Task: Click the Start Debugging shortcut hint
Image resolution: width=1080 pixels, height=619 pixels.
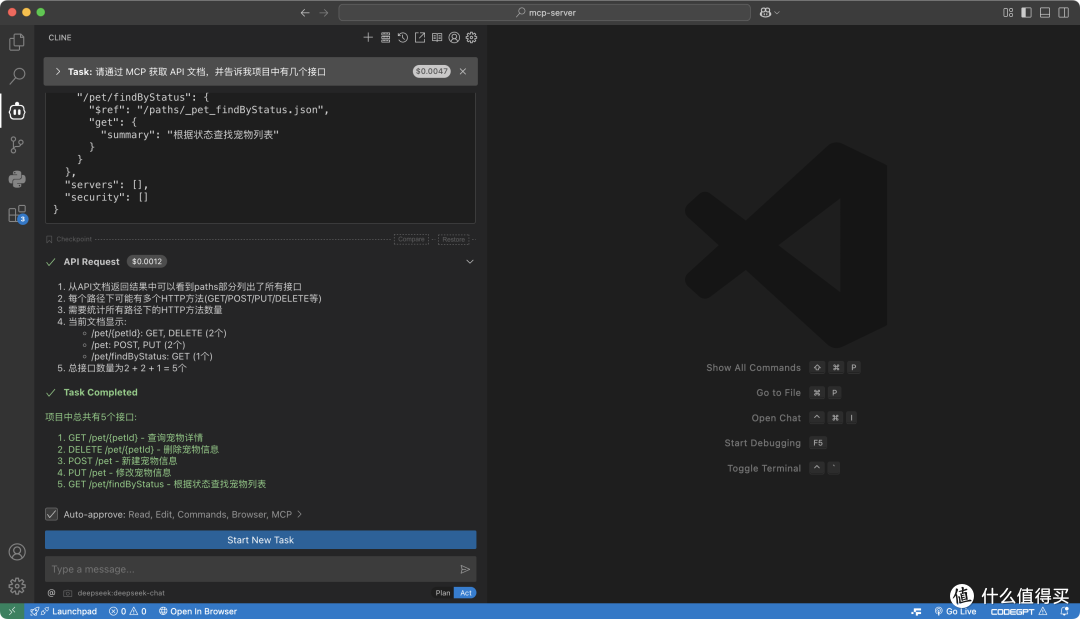Action: pyautogui.click(x=776, y=443)
